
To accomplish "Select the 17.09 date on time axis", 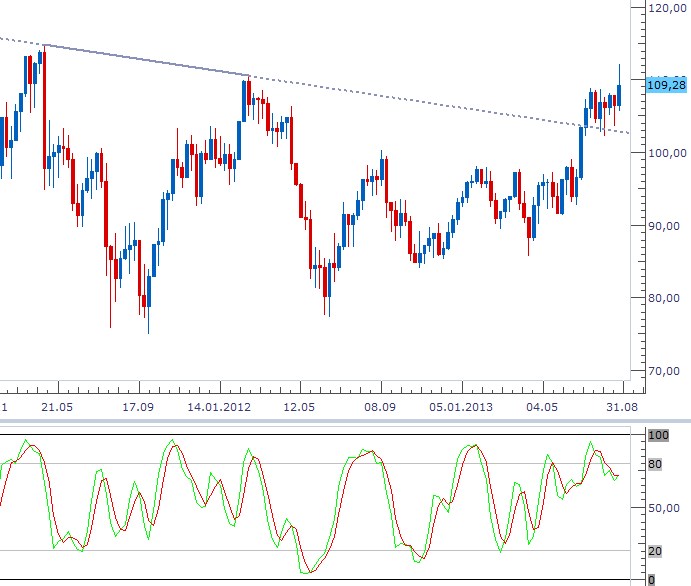I will 137,408.
